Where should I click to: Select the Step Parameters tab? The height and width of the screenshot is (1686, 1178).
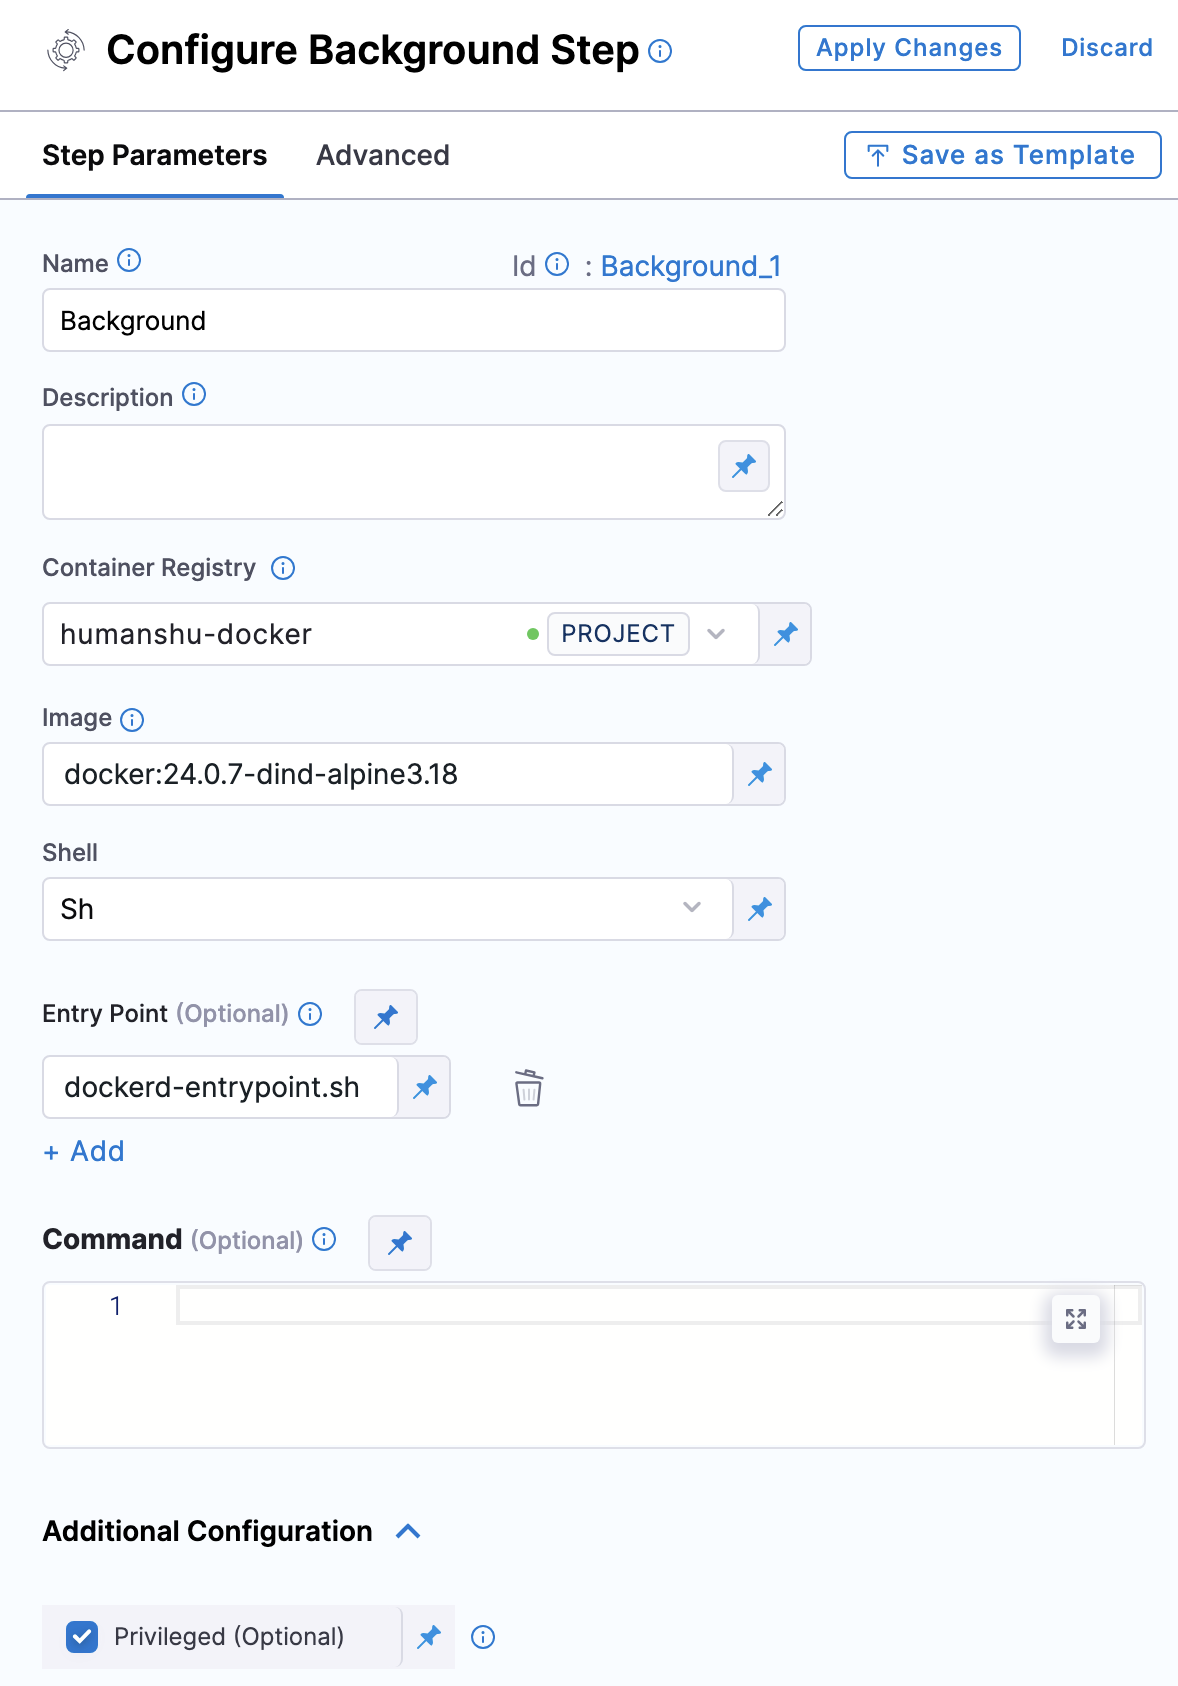155,156
